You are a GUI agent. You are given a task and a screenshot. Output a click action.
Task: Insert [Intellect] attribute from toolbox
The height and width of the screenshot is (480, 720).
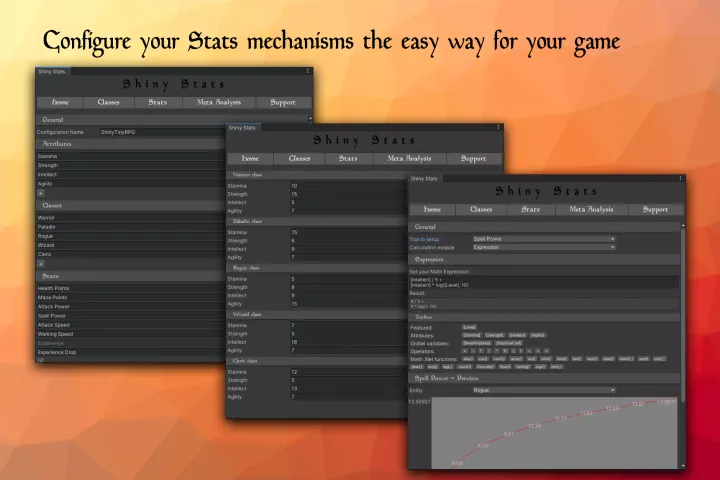pos(517,335)
